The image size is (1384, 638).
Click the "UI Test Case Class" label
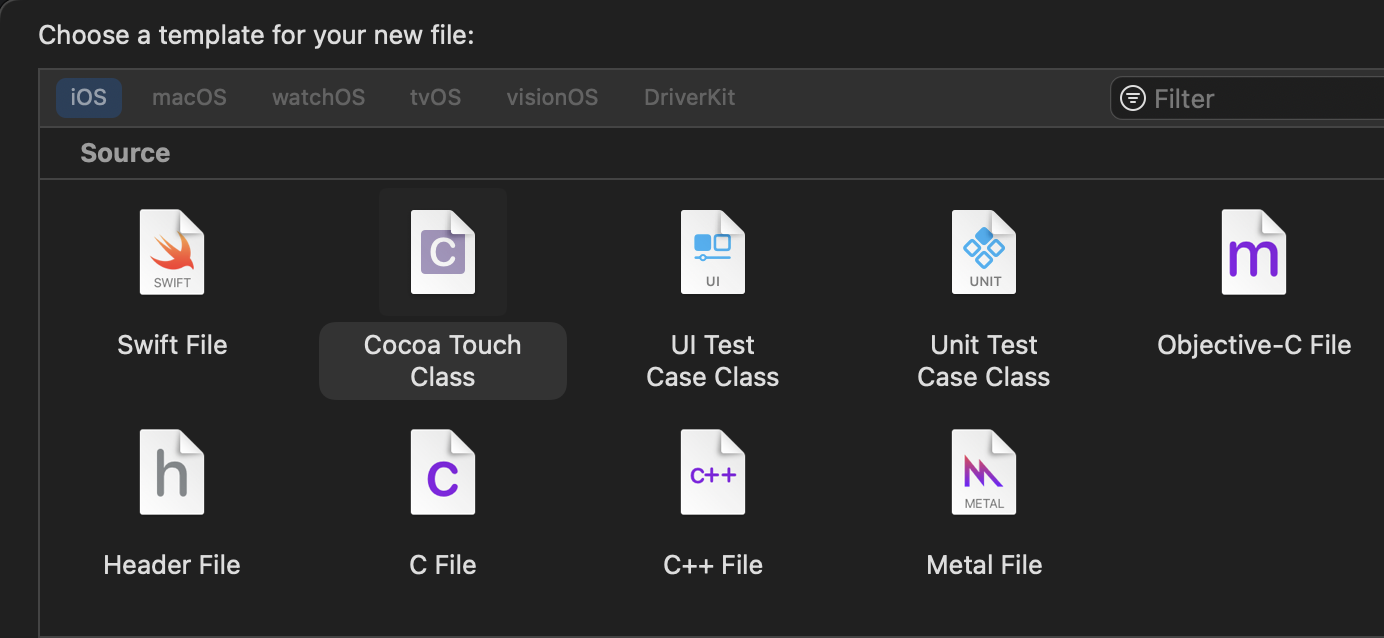[713, 361]
